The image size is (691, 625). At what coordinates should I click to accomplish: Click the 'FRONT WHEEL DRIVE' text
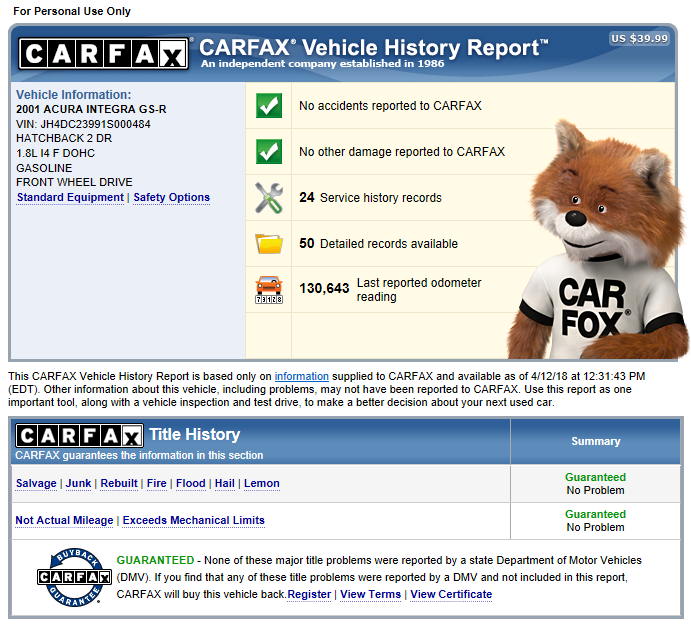coord(74,182)
